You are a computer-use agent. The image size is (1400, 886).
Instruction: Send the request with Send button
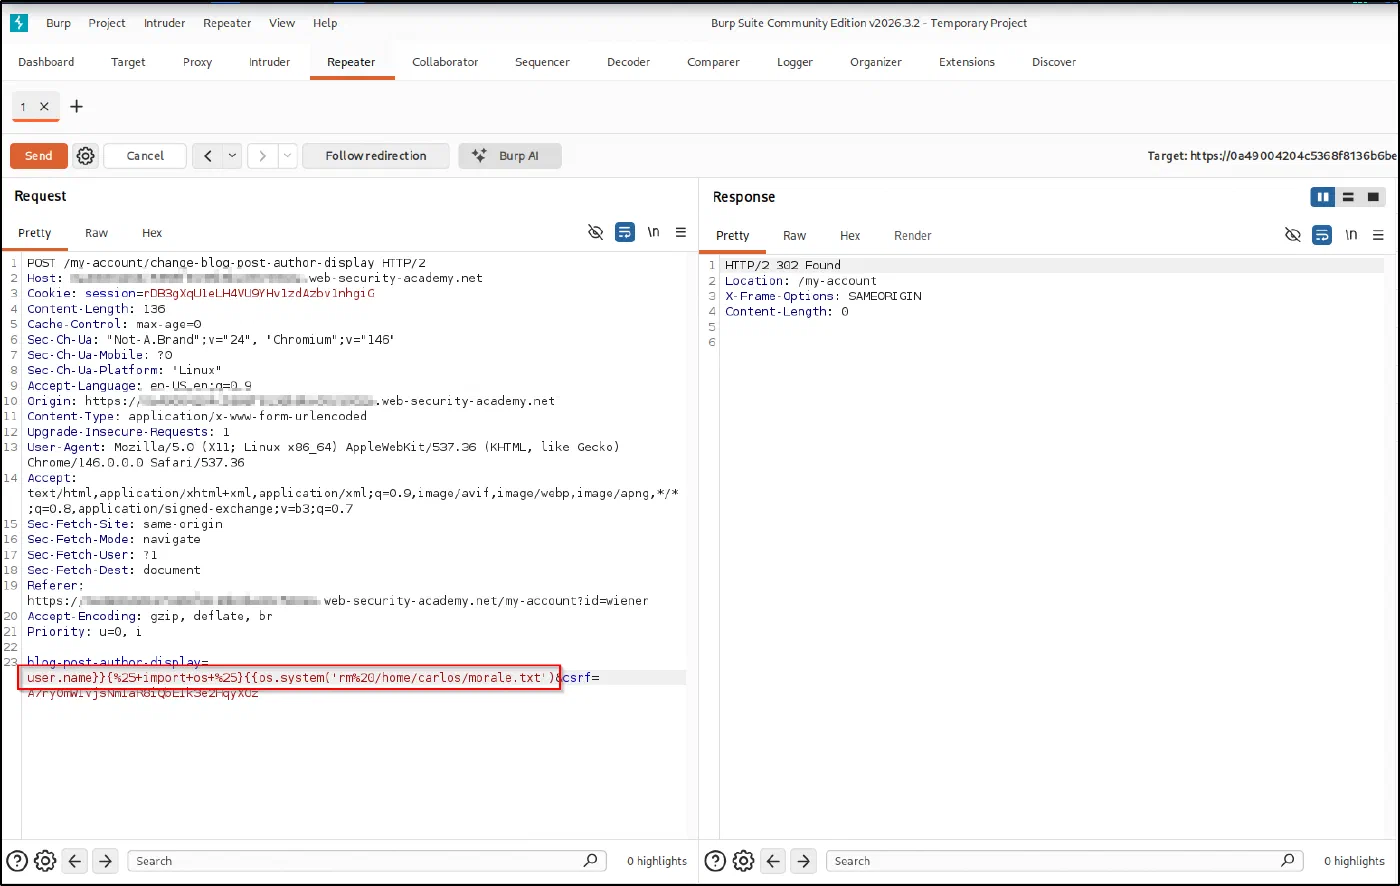39,156
